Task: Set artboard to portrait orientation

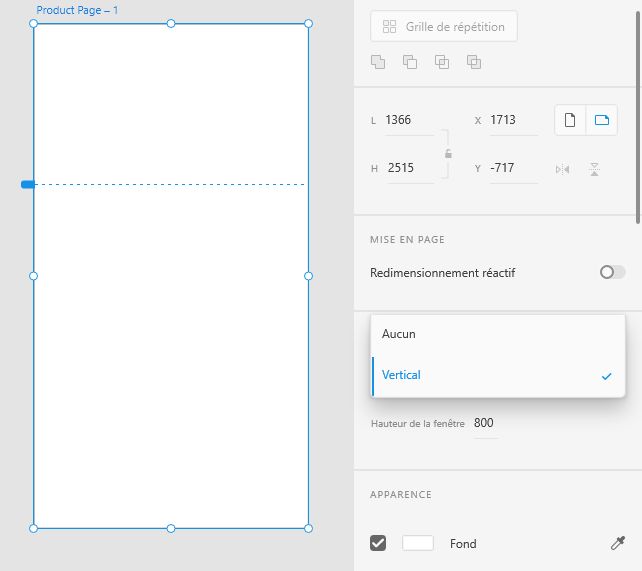Action: pos(570,120)
